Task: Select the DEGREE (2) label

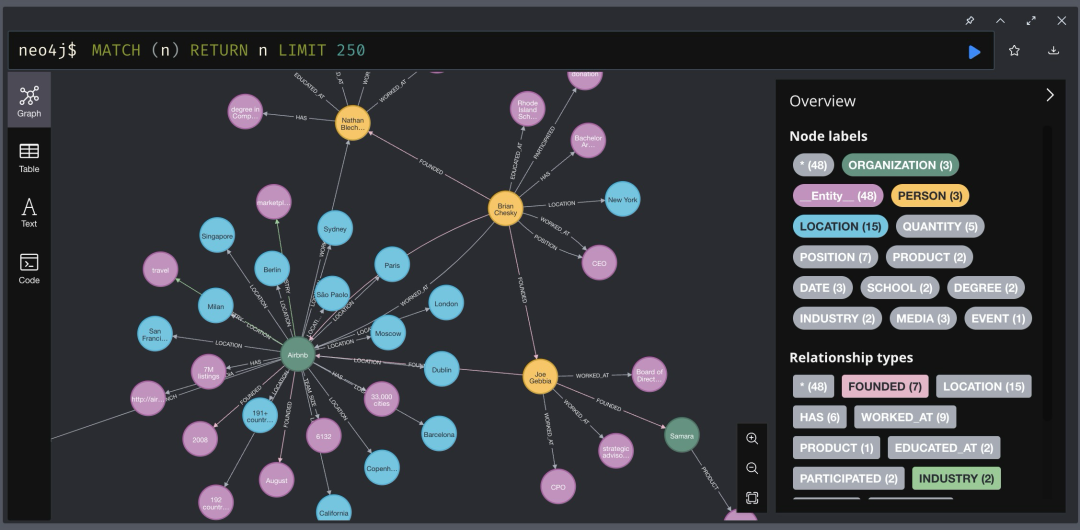Action: [986, 287]
